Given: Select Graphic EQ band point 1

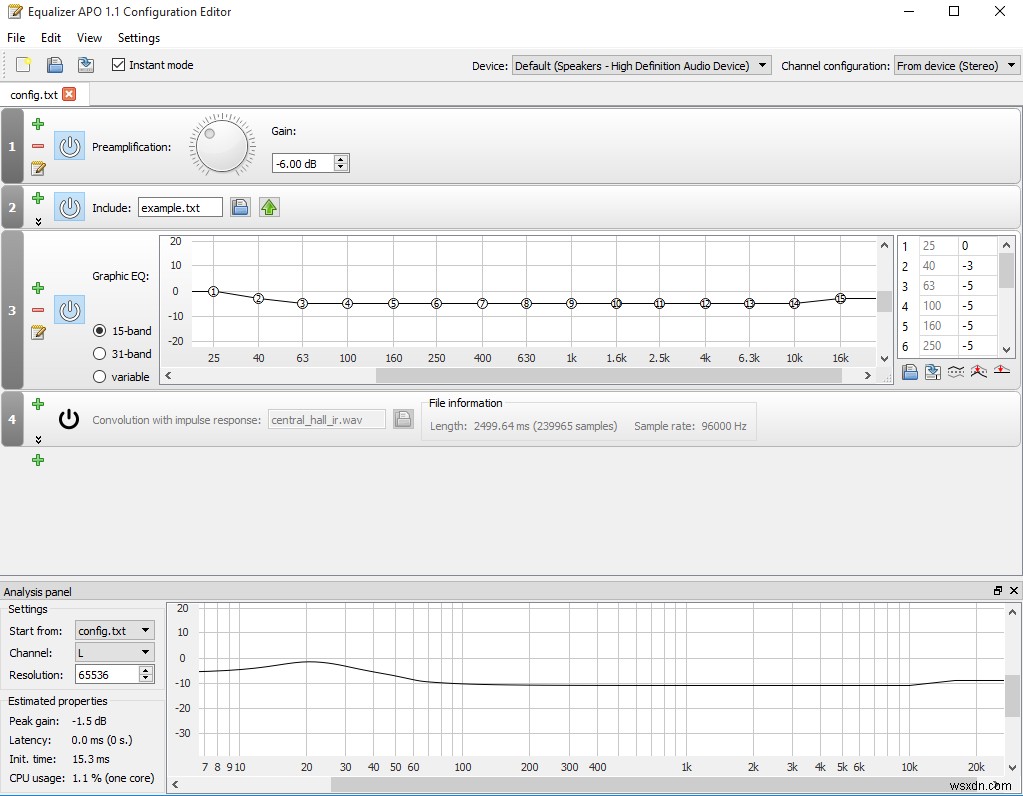Looking at the screenshot, I should click(x=213, y=292).
